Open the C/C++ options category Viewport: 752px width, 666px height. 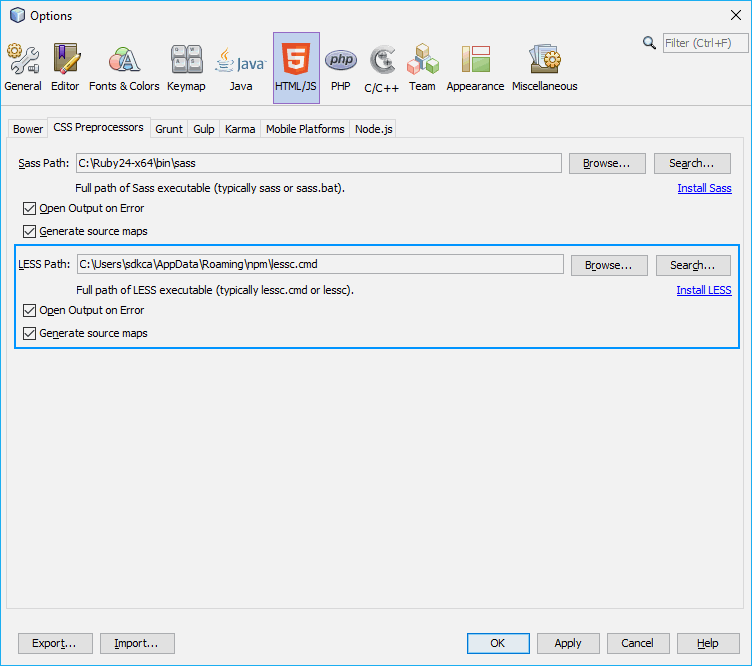click(381, 68)
